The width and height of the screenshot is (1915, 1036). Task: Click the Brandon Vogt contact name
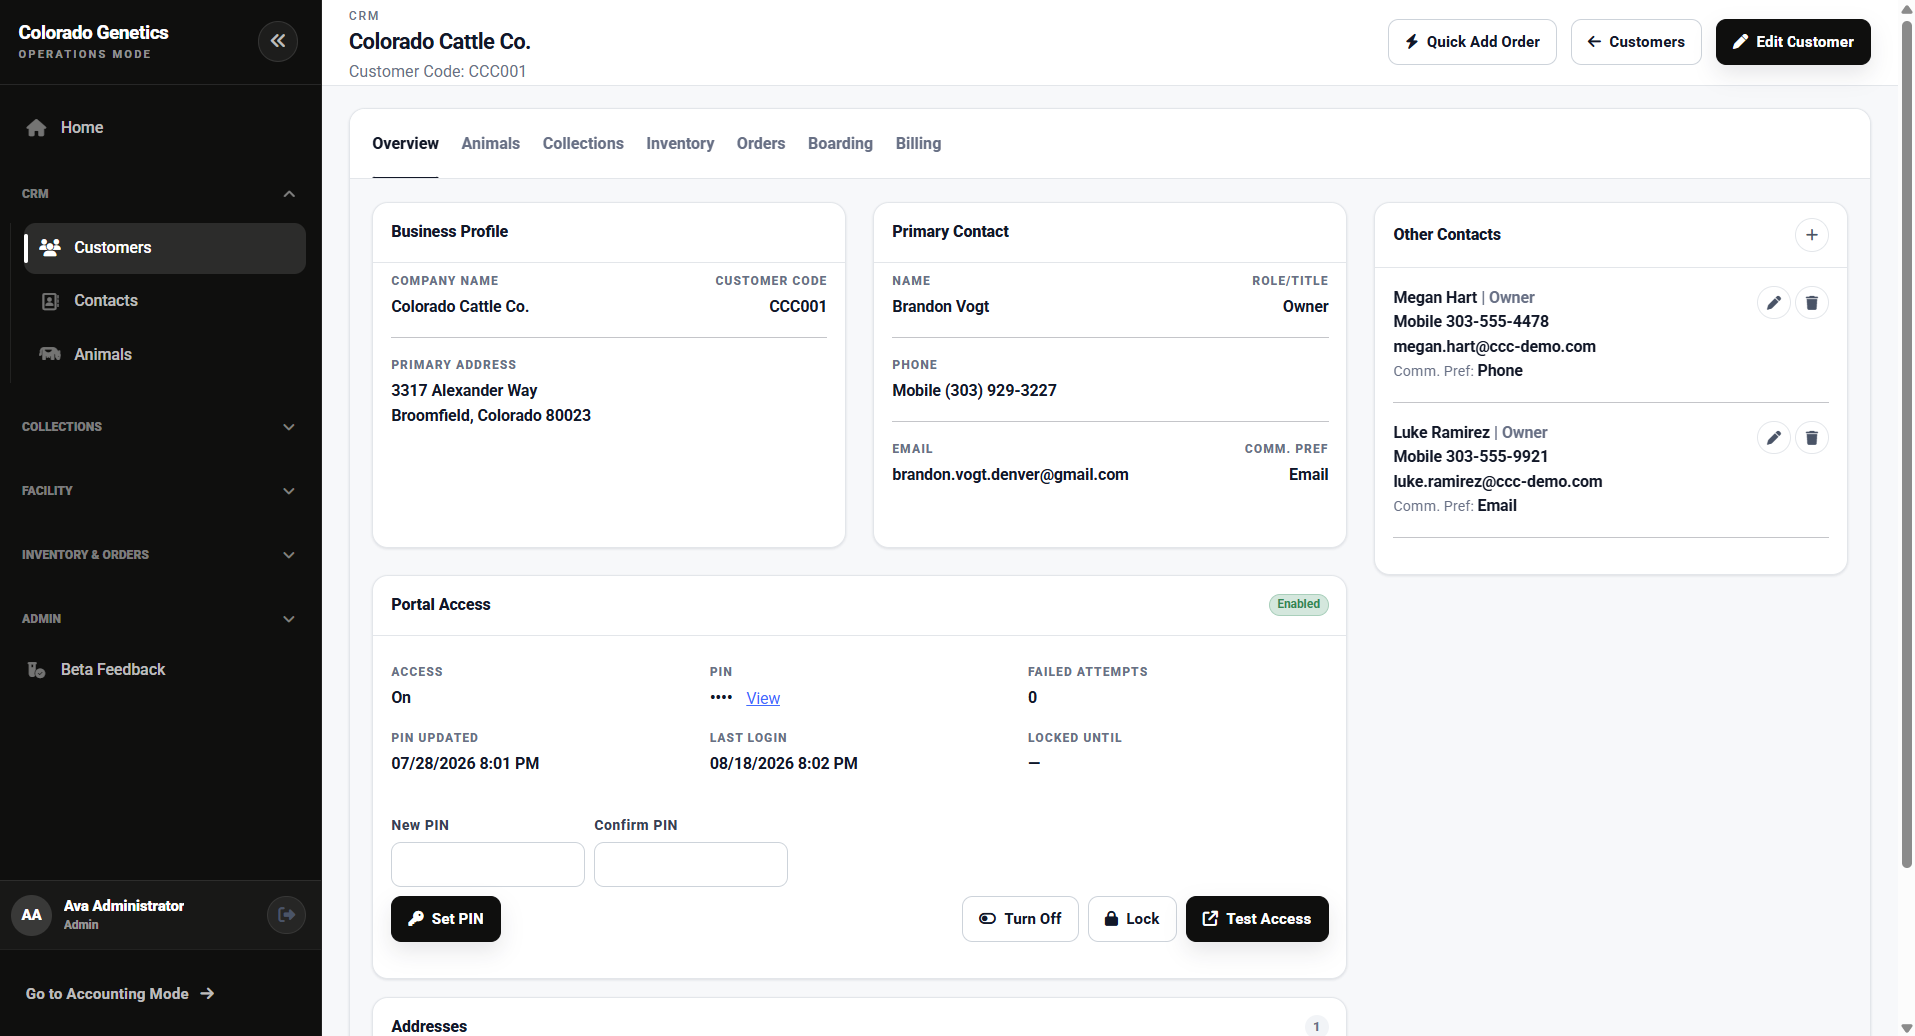[x=940, y=307]
